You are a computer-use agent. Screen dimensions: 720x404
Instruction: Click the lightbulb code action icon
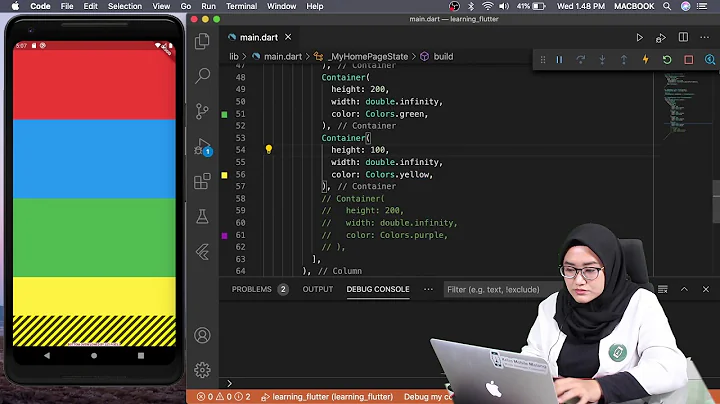[x=268, y=150]
